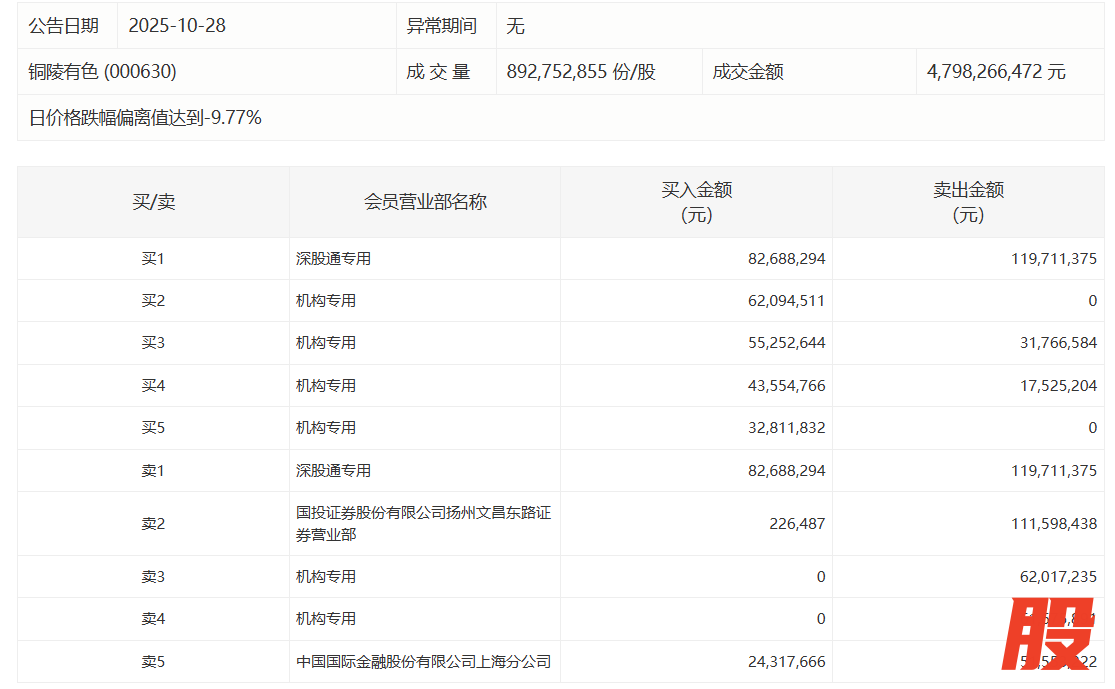
Task: Click the 买5 row label
Action: tap(153, 428)
